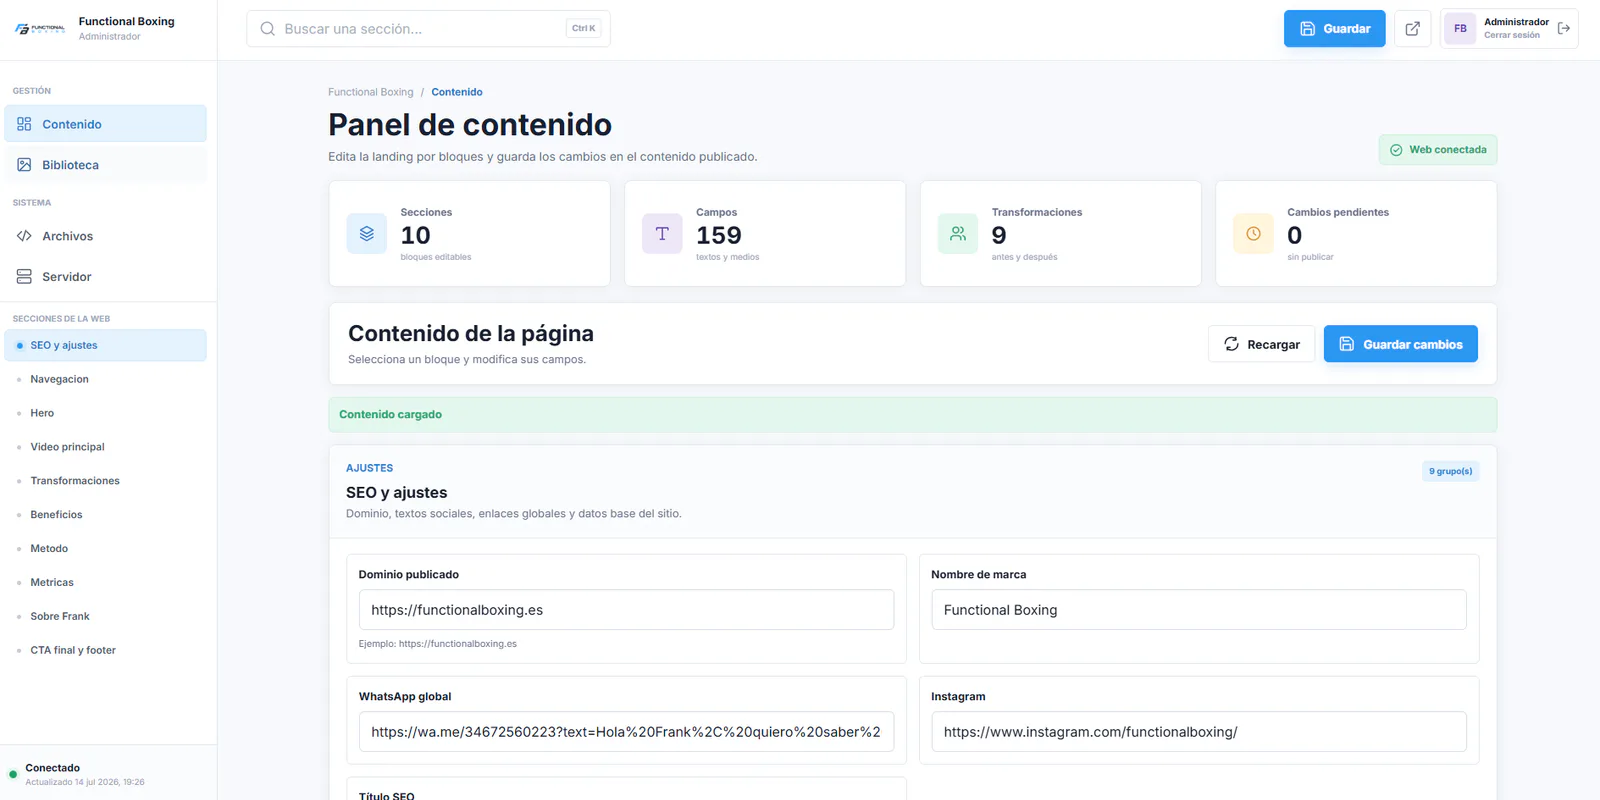Click the Ctrl K shortcut hint
The width and height of the screenshot is (1600, 800).
point(583,29)
